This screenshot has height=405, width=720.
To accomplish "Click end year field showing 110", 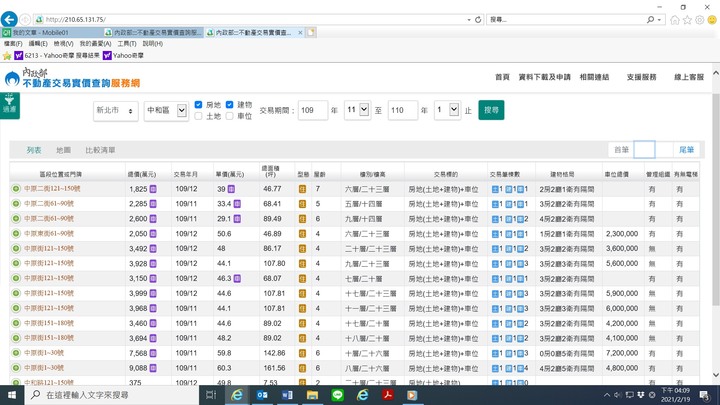I will [403, 110].
